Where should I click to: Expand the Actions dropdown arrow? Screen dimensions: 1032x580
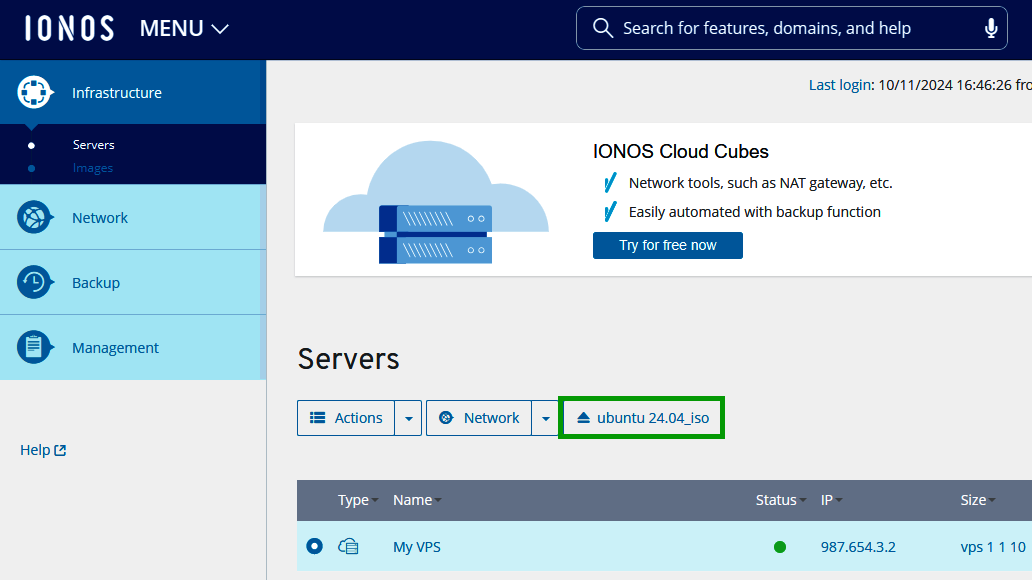pyautogui.click(x=408, y=418)
